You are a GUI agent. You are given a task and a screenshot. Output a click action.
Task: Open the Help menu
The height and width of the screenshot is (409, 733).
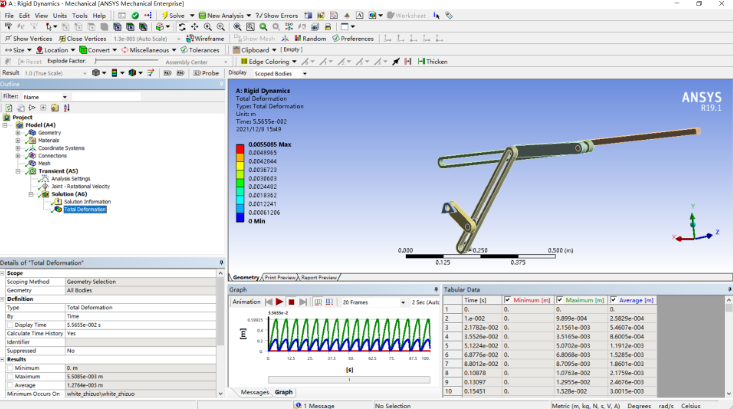click(x=99, y=15)
